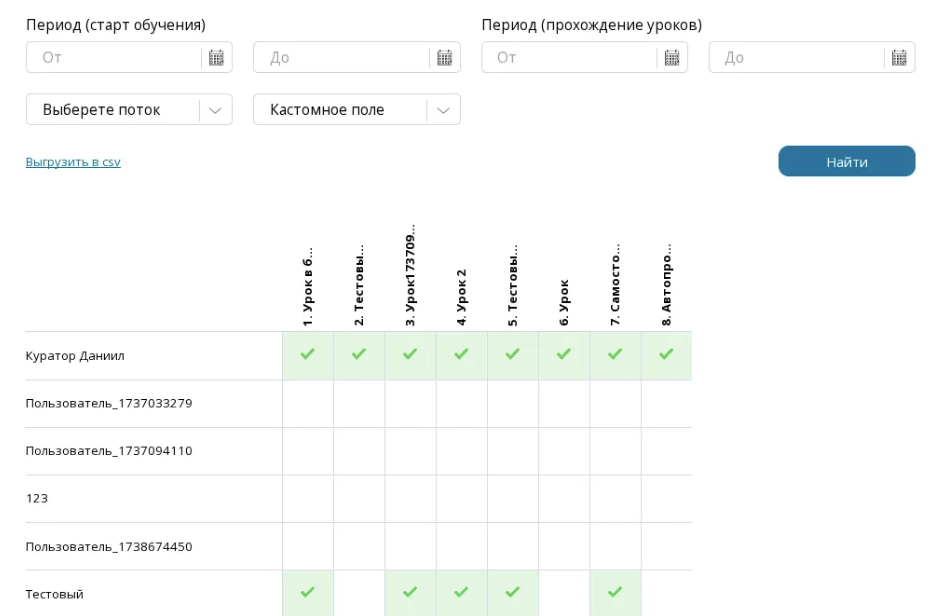Select column header 1. Урок в б...
Viewport: 931px width, 616px height.
point(308,286)
